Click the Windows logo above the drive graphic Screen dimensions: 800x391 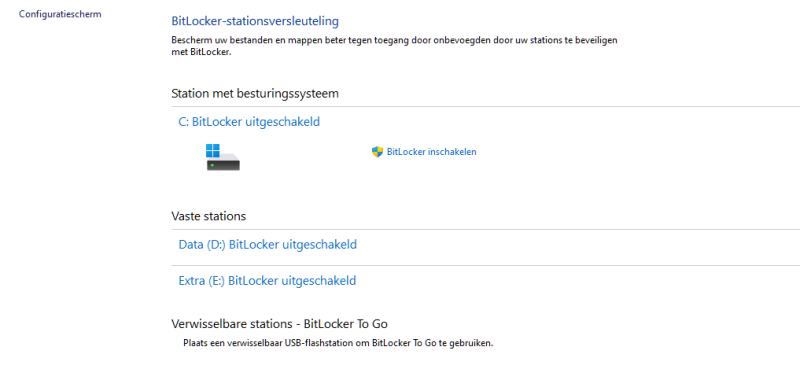(213, 151)
